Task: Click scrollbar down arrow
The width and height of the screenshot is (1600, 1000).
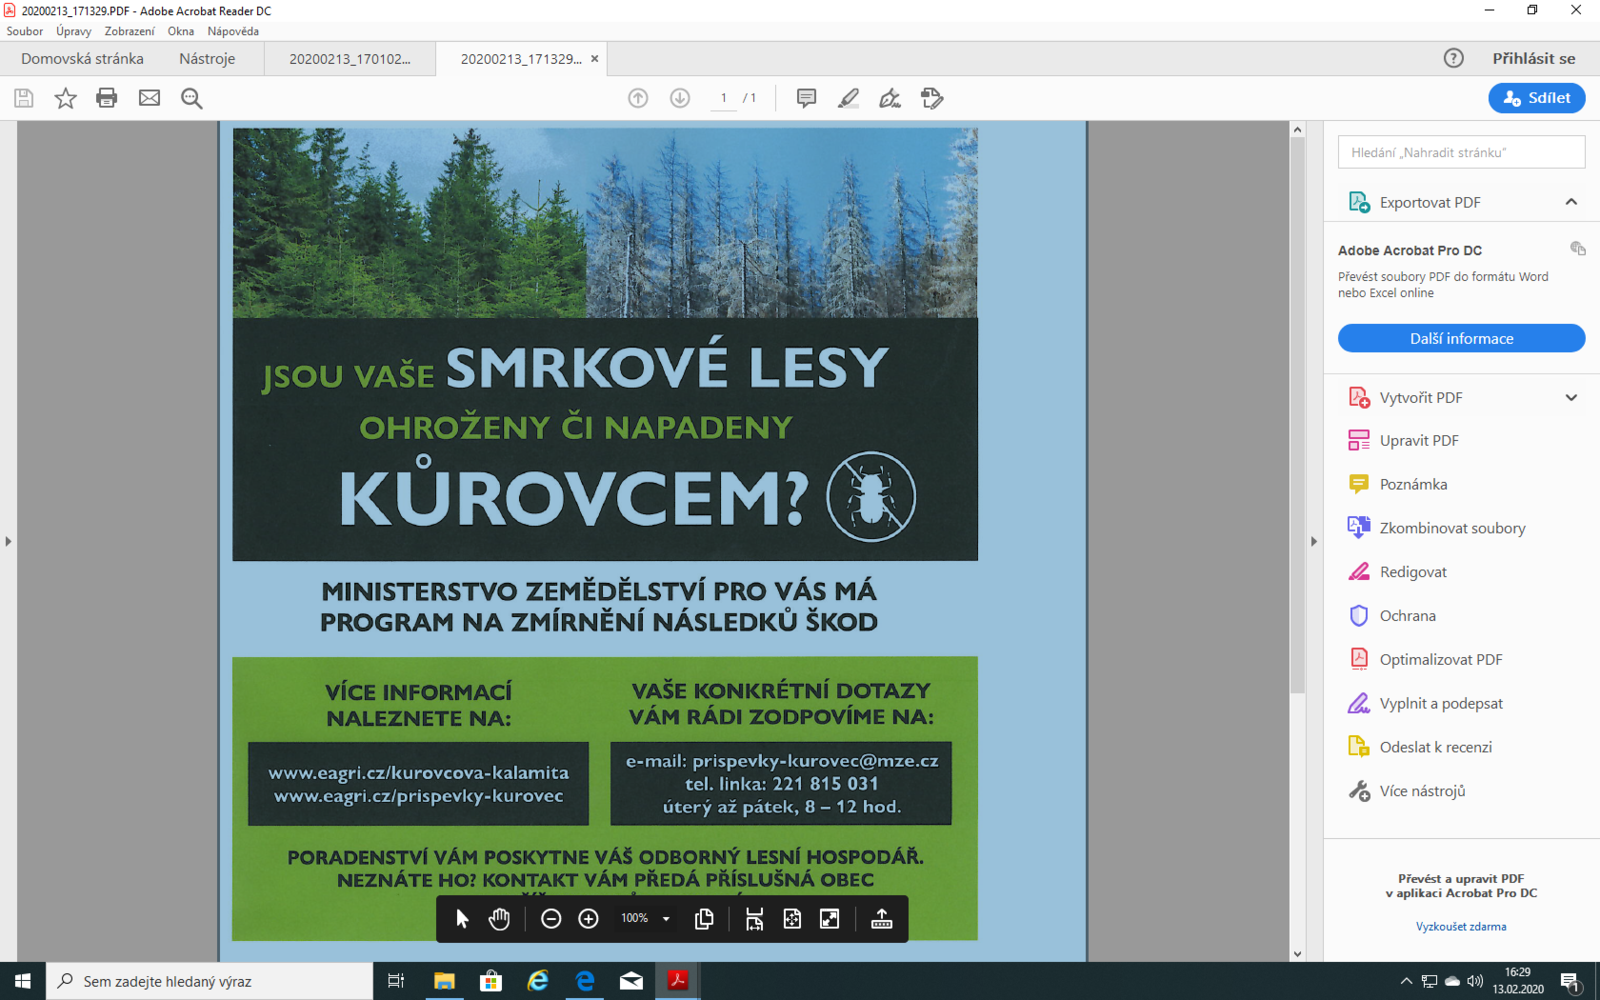Action: click(x=1297, y=953)
